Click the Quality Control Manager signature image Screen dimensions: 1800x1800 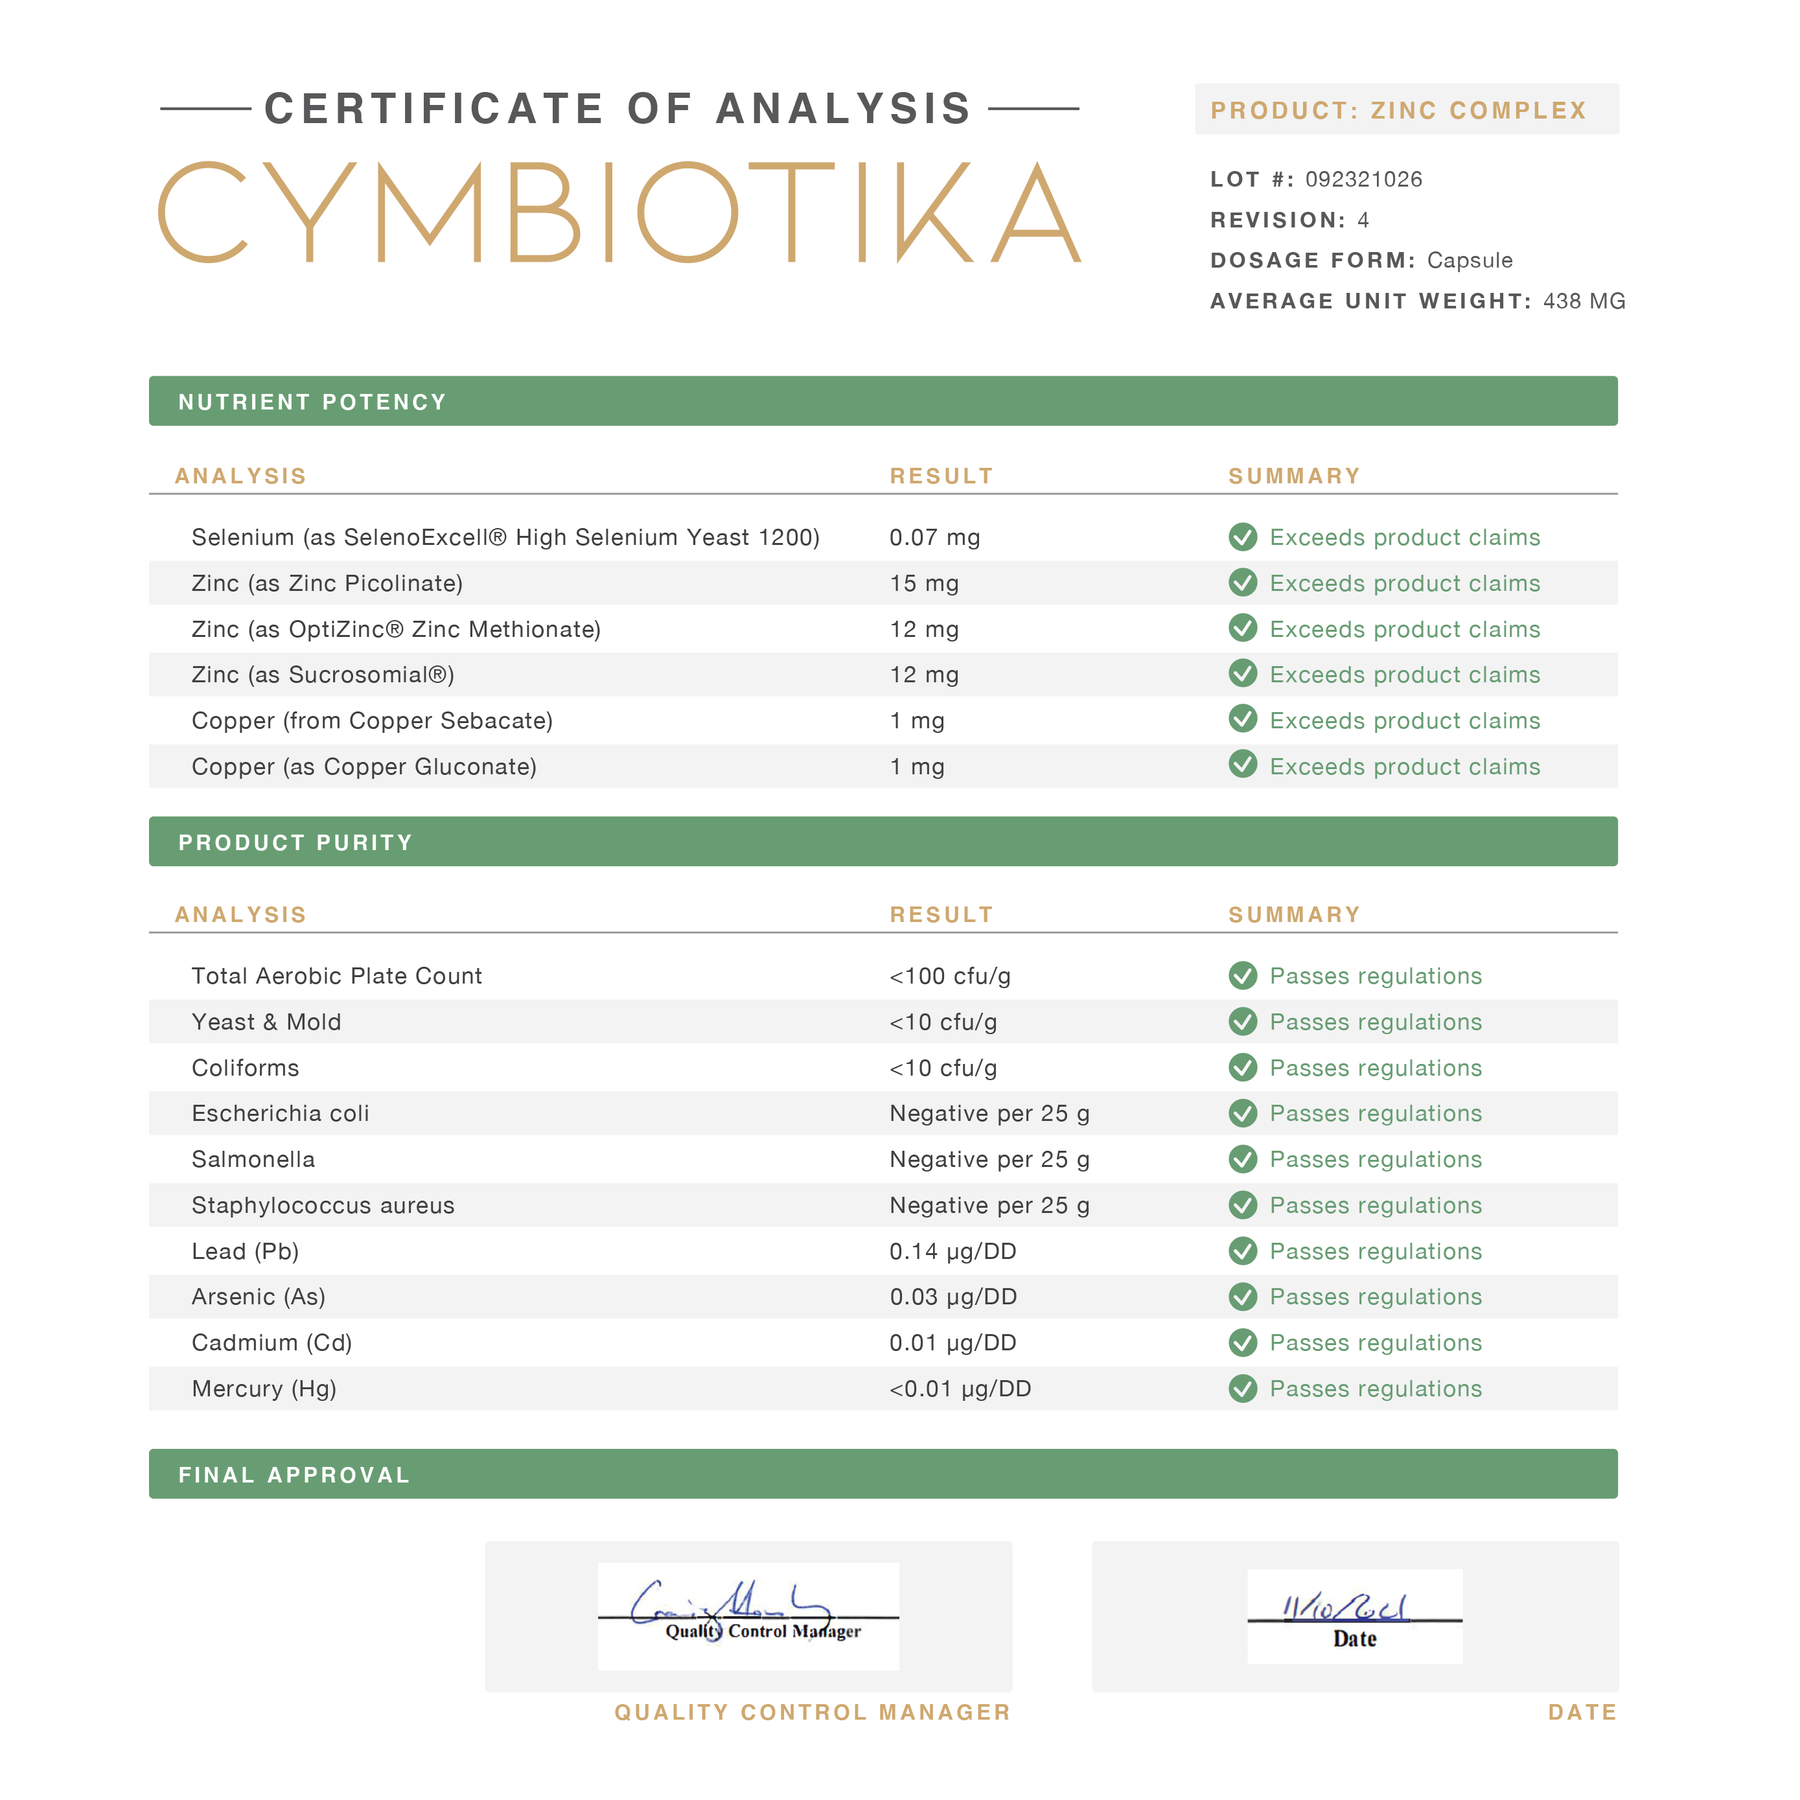pyautogui.click(x=748, y=1616)
